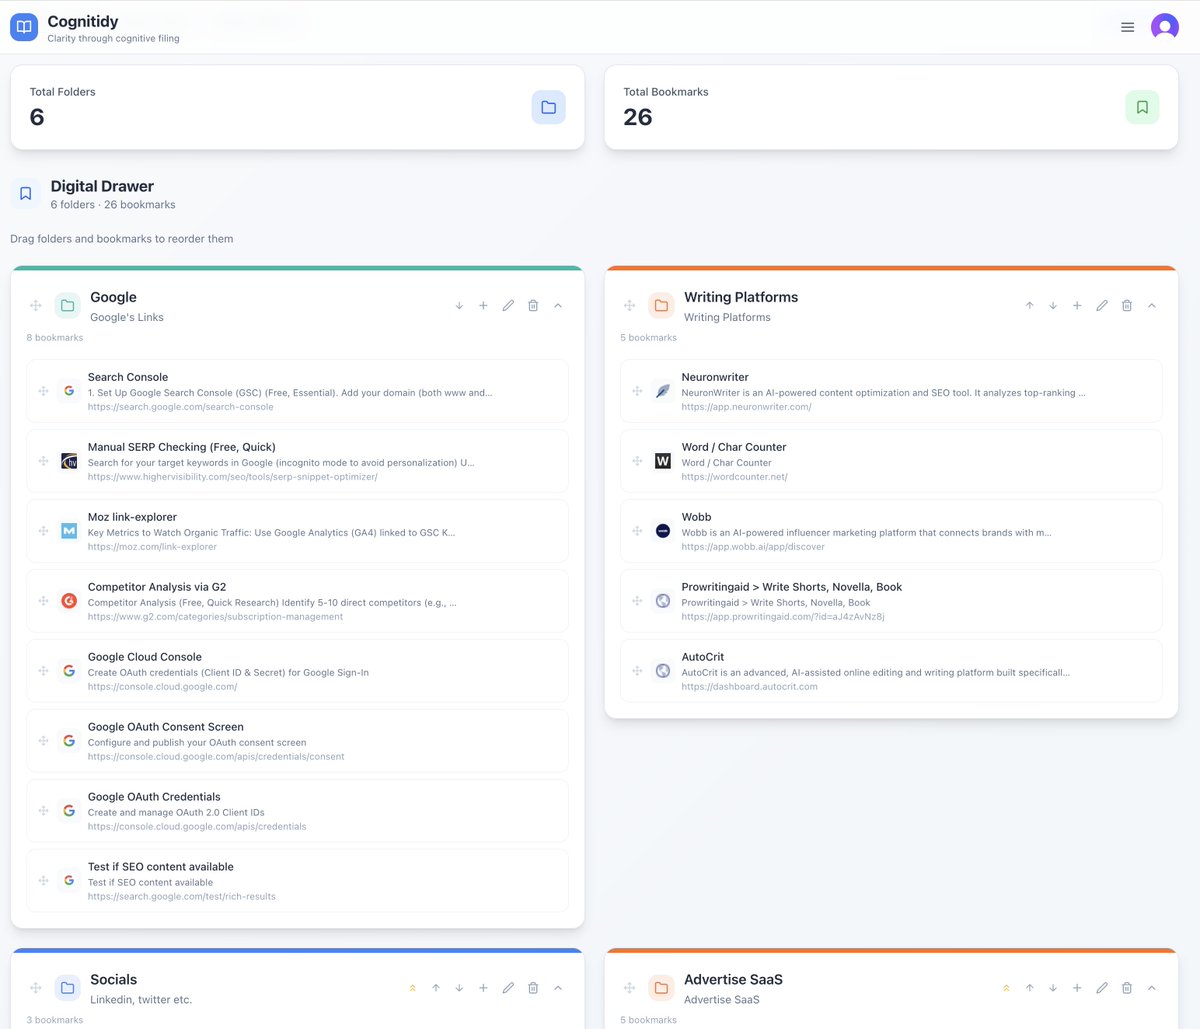Move Advertise SaaS folder to top
The height and width of the screenshot is (1029, 1200).
[x=1006, y=988]
